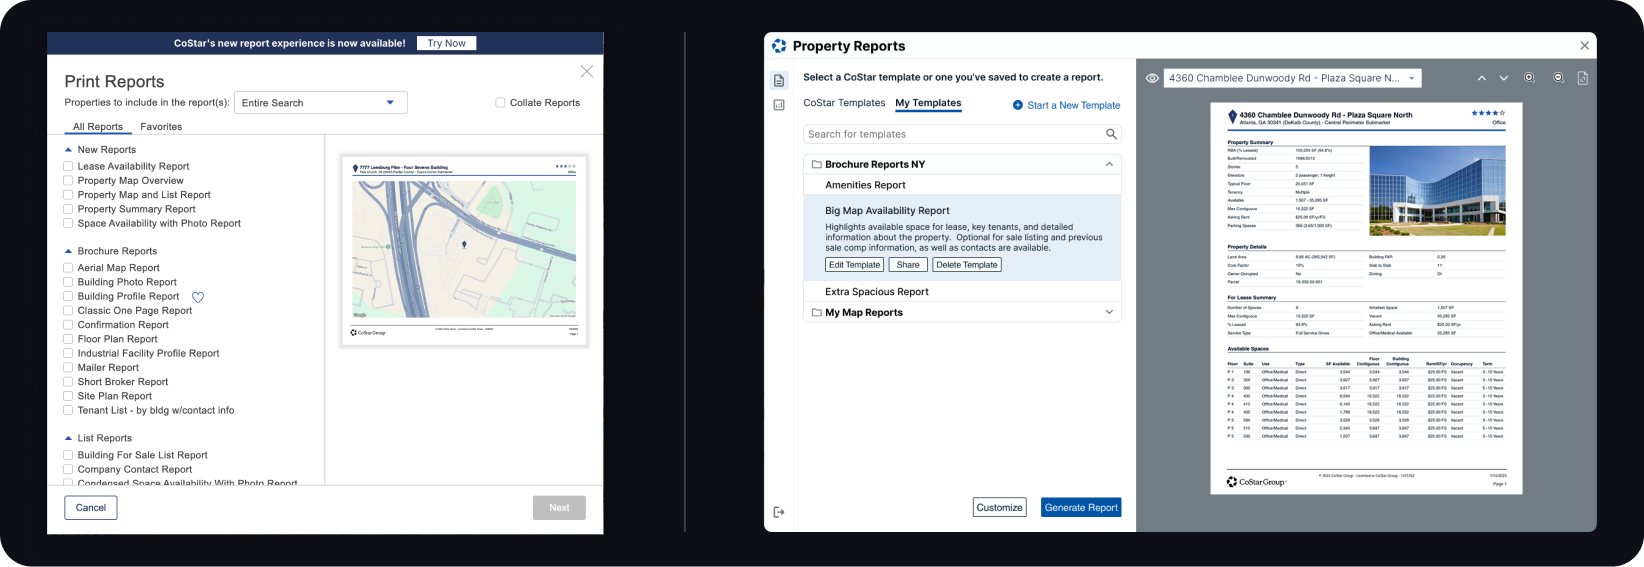
Task: Check Property Map Overview
Action: coord(68,181)
